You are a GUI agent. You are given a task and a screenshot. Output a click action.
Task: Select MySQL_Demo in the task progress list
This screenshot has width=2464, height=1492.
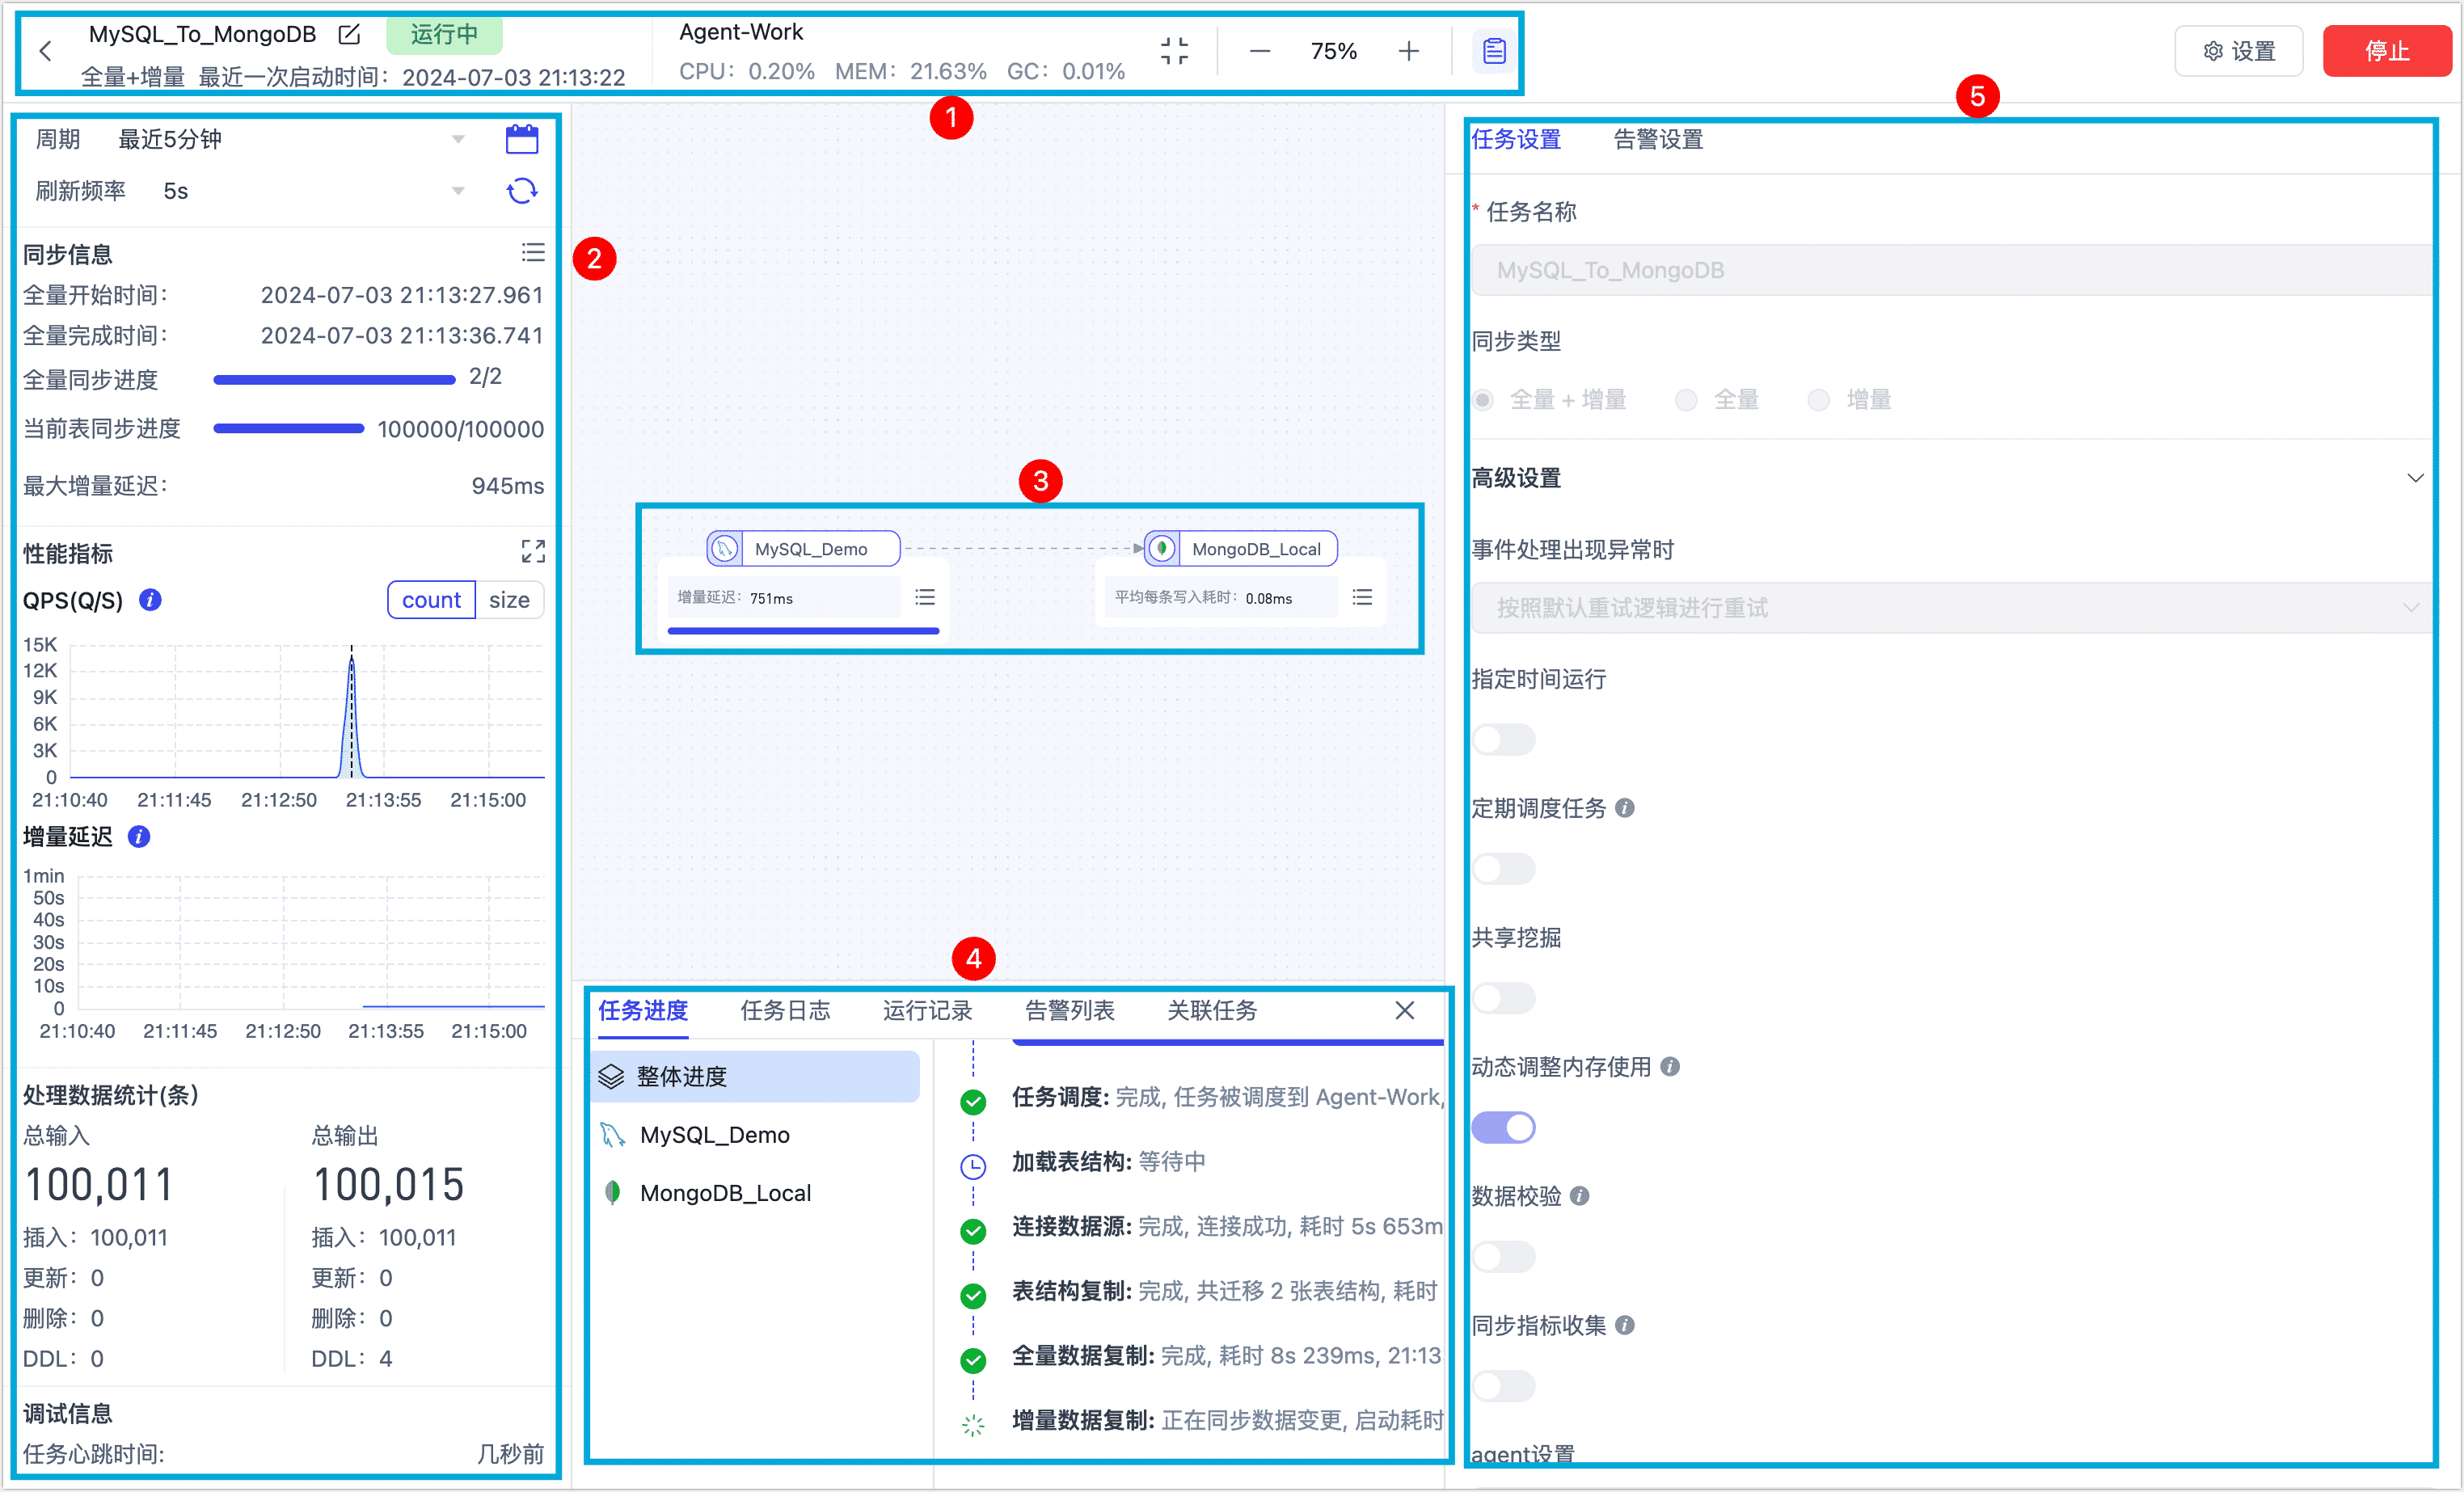[714, 1135]
